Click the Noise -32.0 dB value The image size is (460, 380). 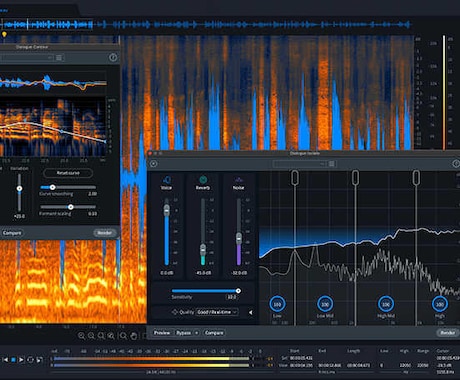[239, 273]
